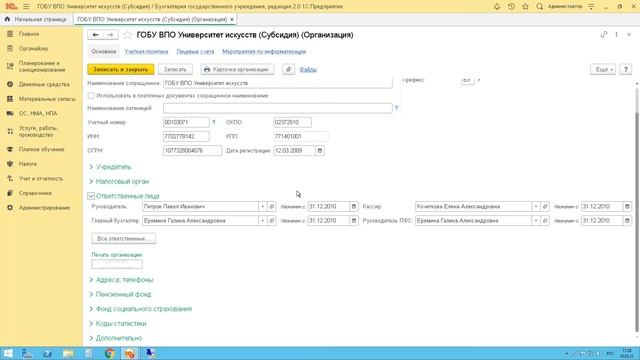Open File Explorer from taskbar

click(x=68, y=353)
